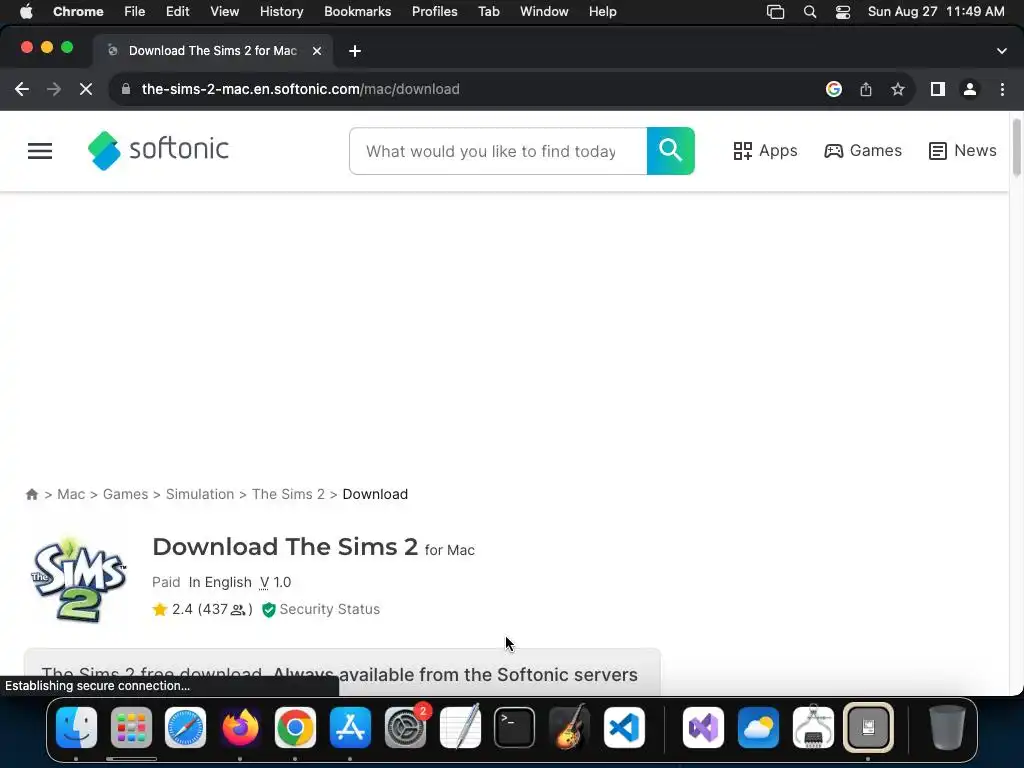Go to The Sims 2 in the breadcrumb
The width and height of the screenshot is (1024, 768).
click(x=288, y=494)
